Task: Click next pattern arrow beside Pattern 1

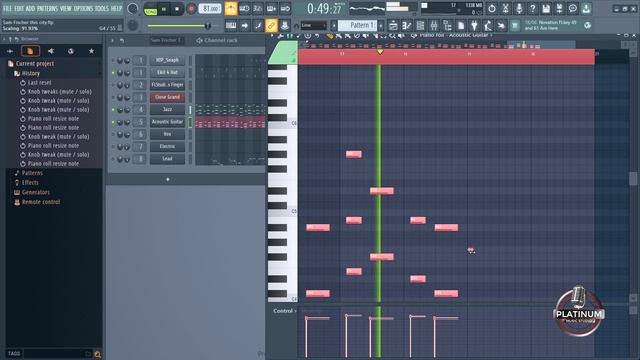Action: pyautogui.click(x=381, y=25)
